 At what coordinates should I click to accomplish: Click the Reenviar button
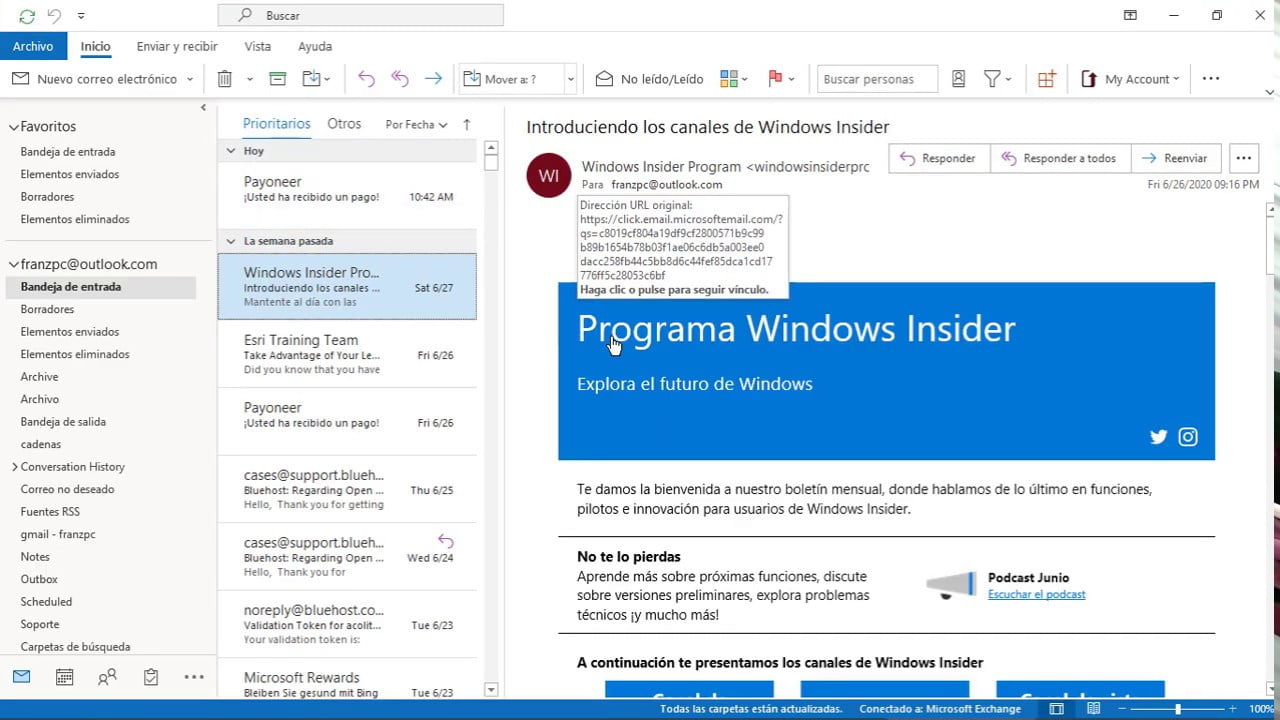coord(1176,158)
